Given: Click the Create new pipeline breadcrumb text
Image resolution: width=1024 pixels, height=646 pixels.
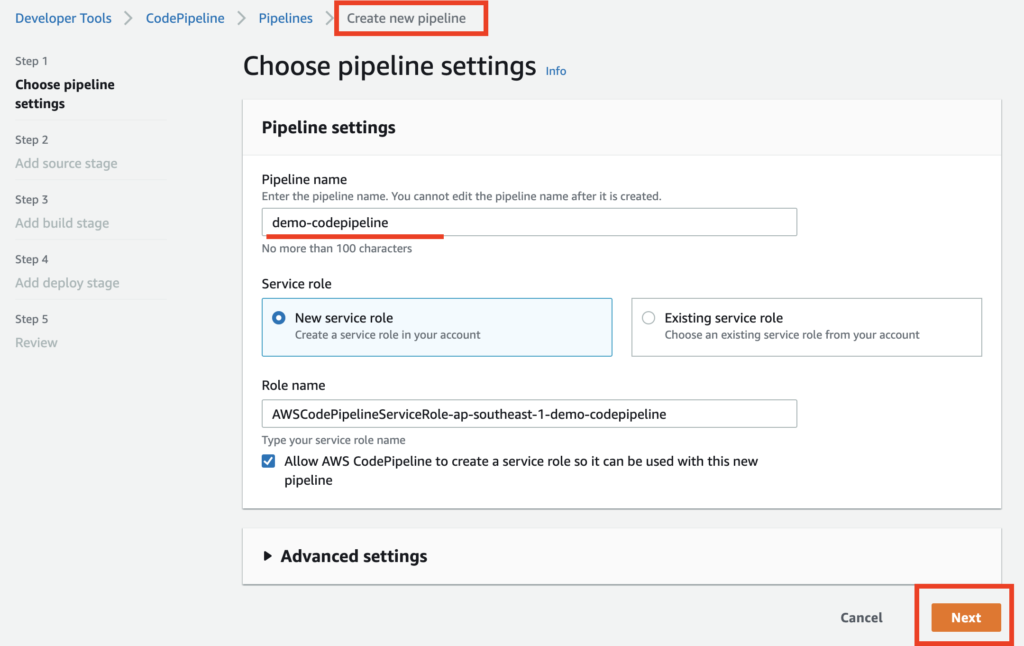Looking at the screenshot, I should pyautogui.click(x=406, y=18).
